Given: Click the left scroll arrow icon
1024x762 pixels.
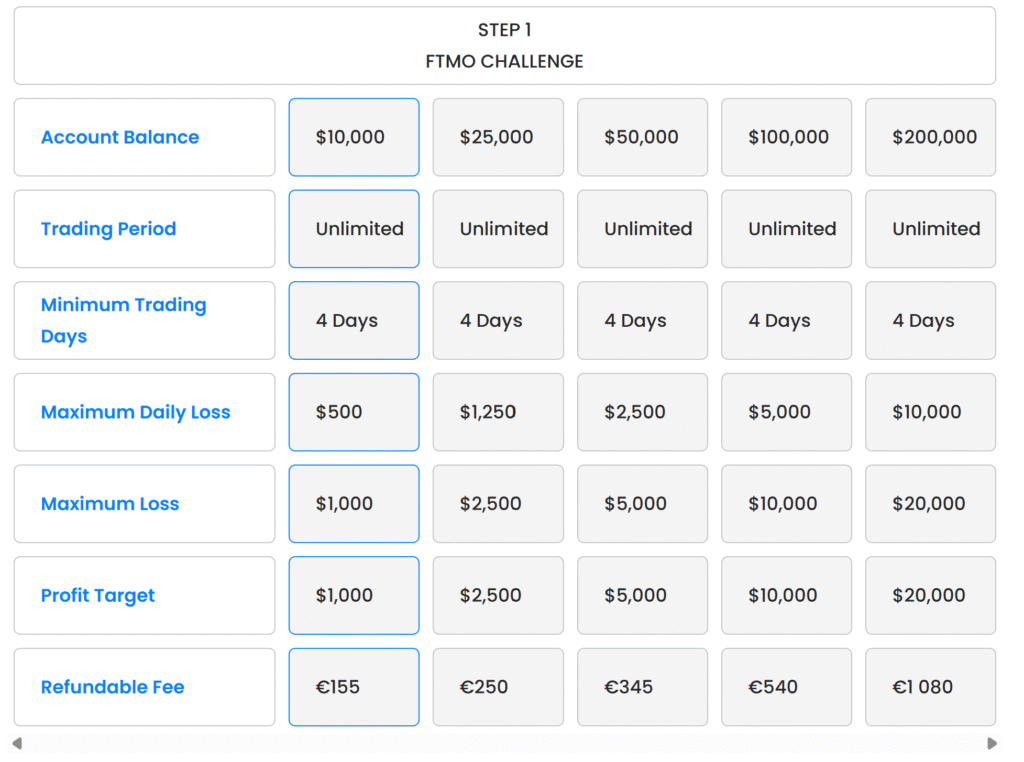Looking at the screenshot, I should click(17, 743).
